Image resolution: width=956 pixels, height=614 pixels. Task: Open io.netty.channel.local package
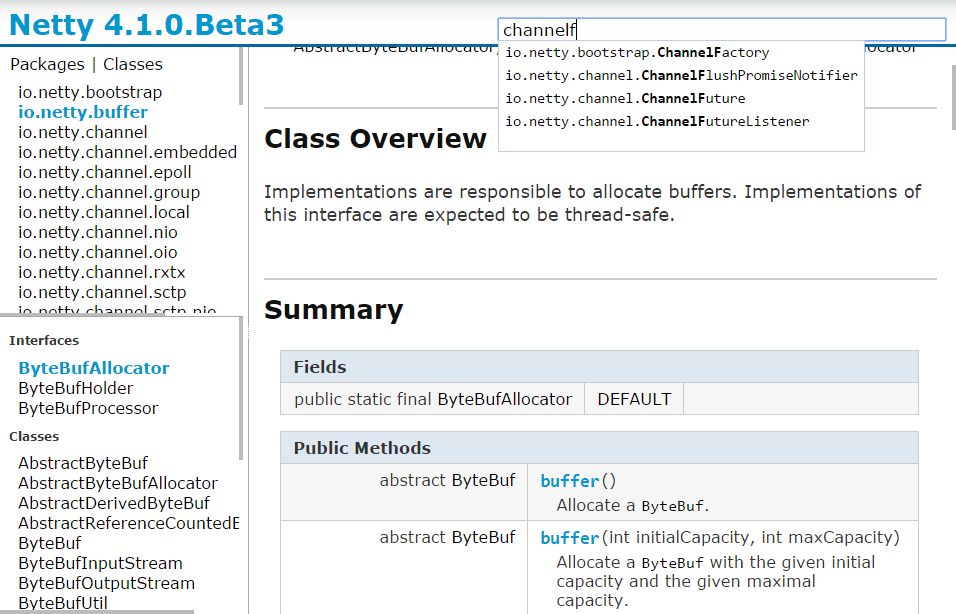[x=104, y=212]
